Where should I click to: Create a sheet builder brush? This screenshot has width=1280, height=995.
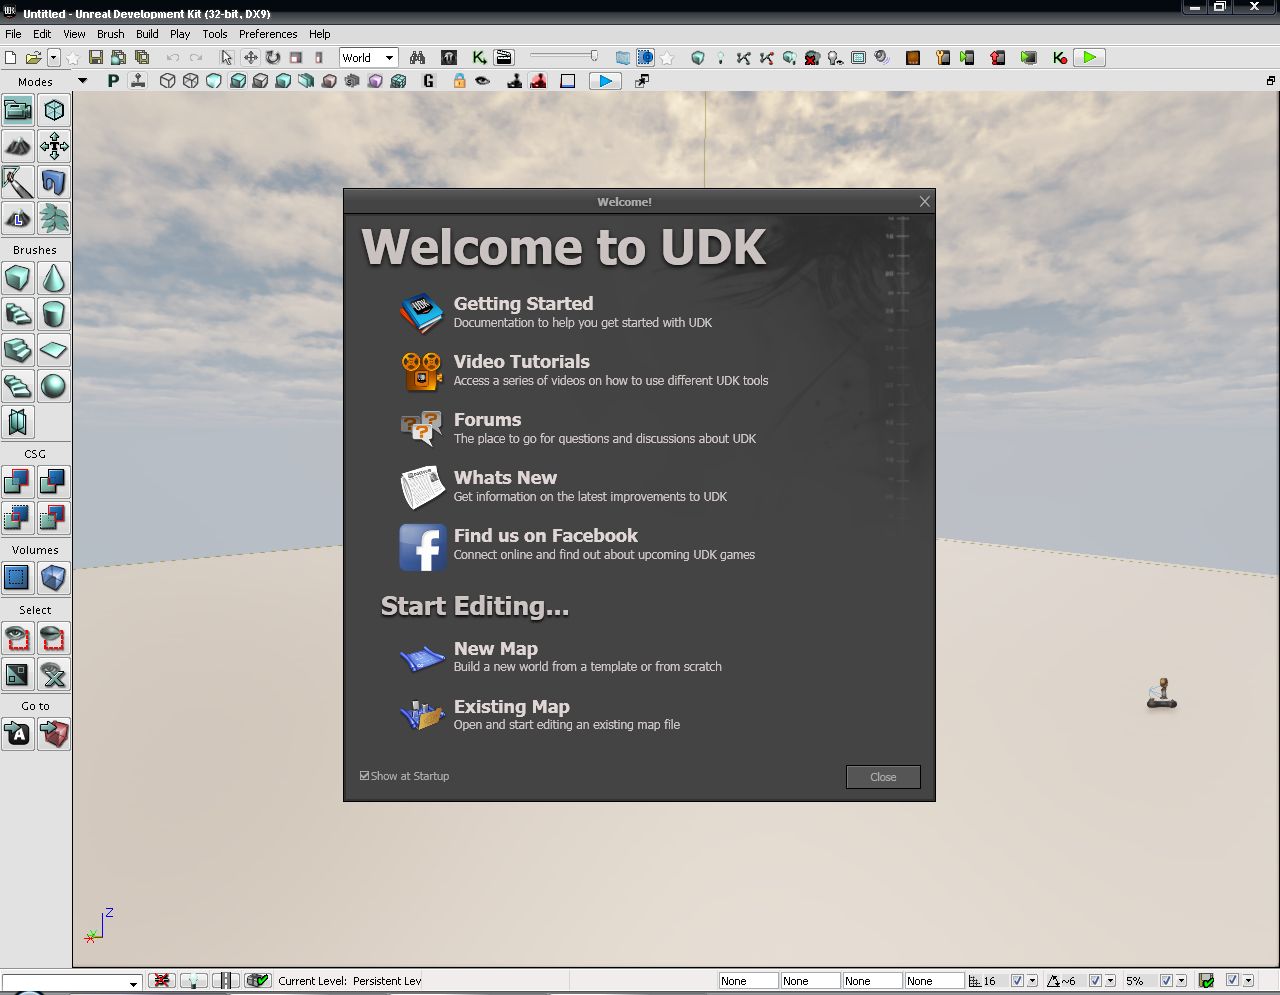pyautogui.click(x=54, y=350)
